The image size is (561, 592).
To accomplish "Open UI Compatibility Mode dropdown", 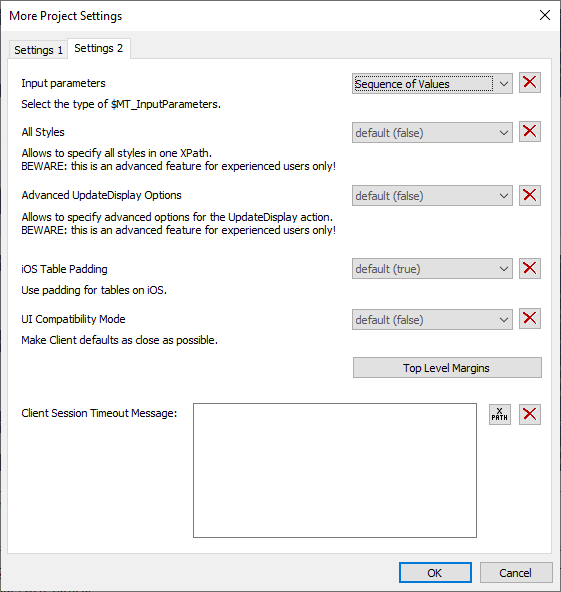I will click(x=432, y=320).
